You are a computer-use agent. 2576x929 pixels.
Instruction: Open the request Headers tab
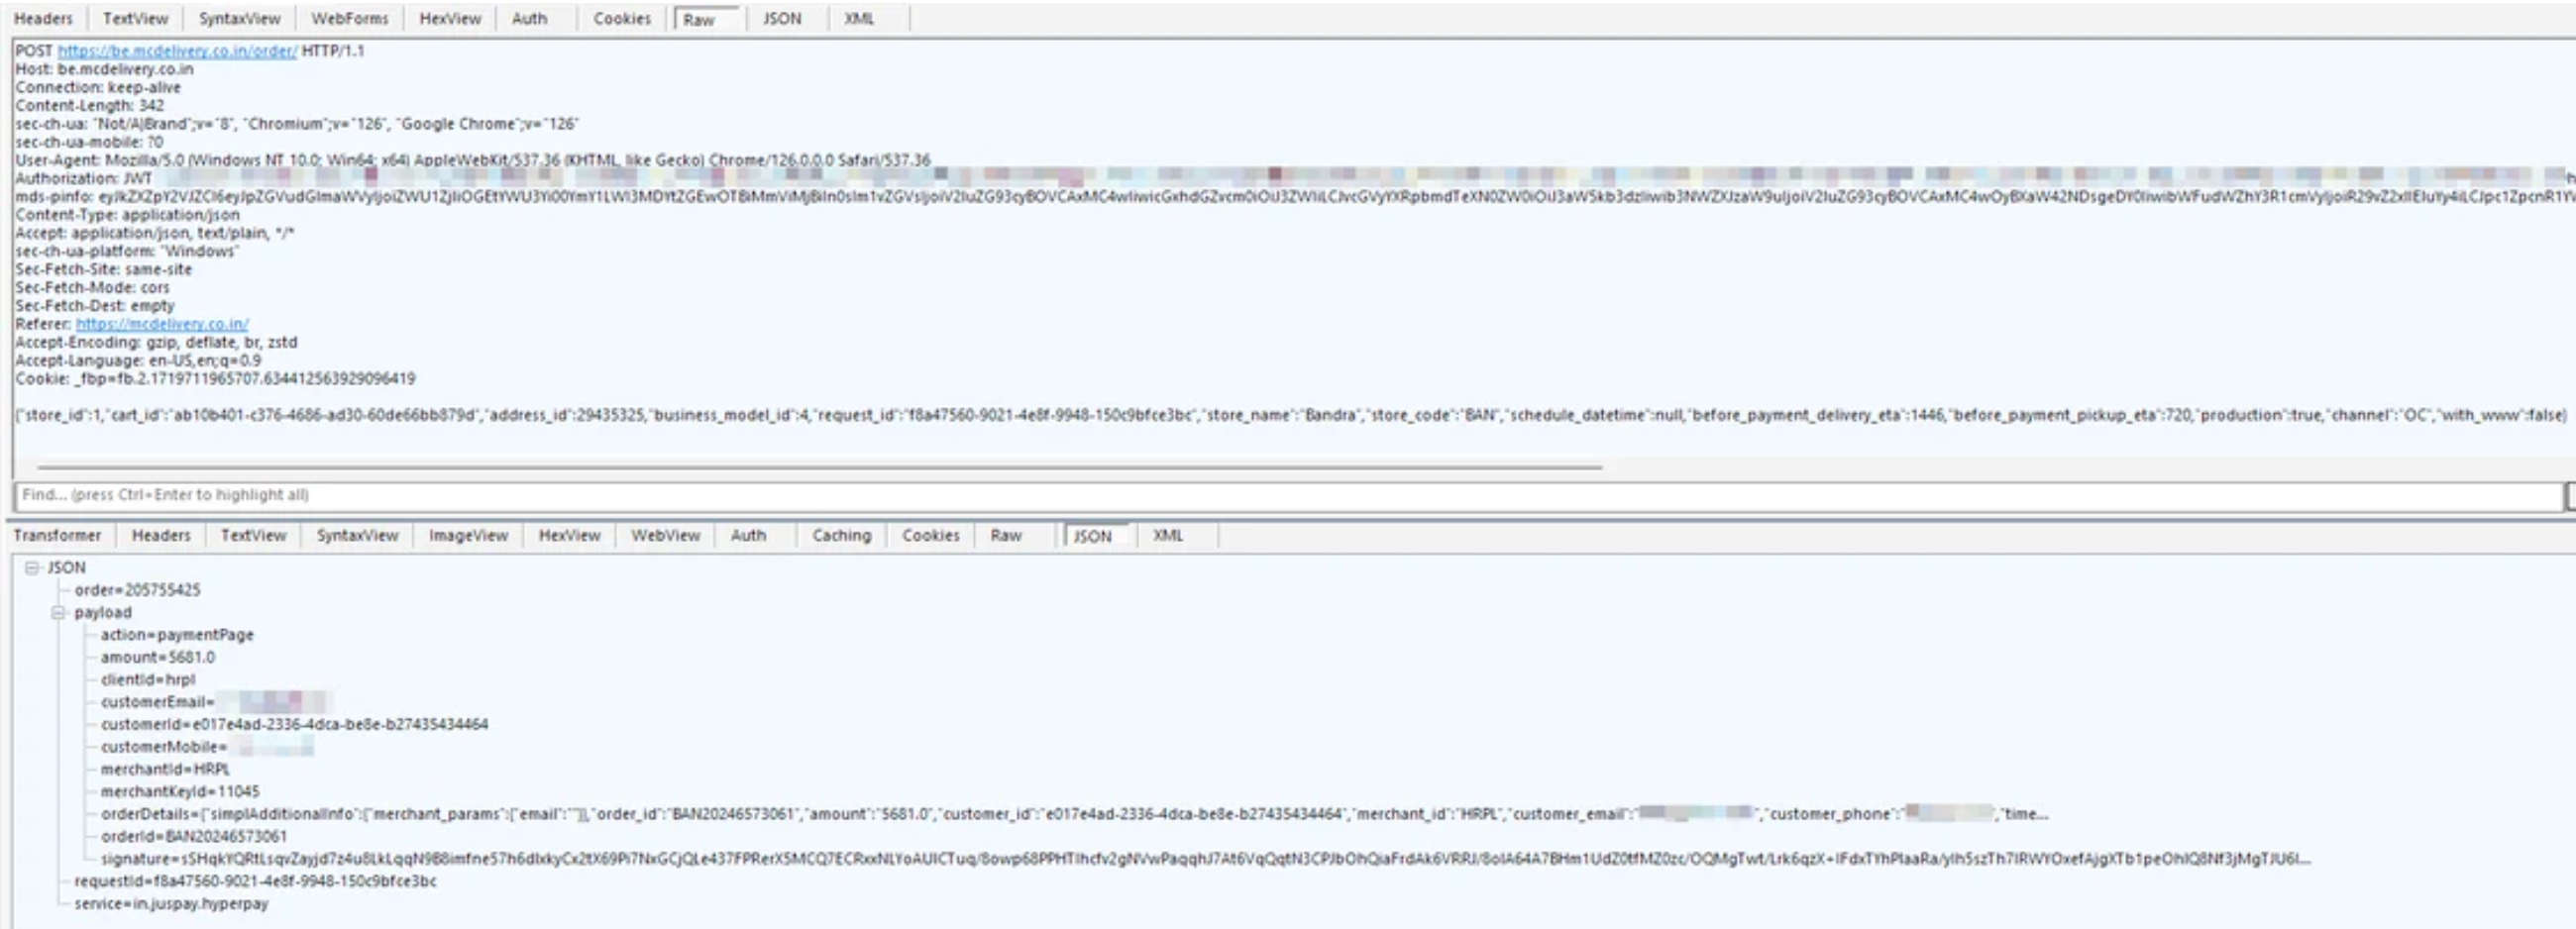[43, 19]
